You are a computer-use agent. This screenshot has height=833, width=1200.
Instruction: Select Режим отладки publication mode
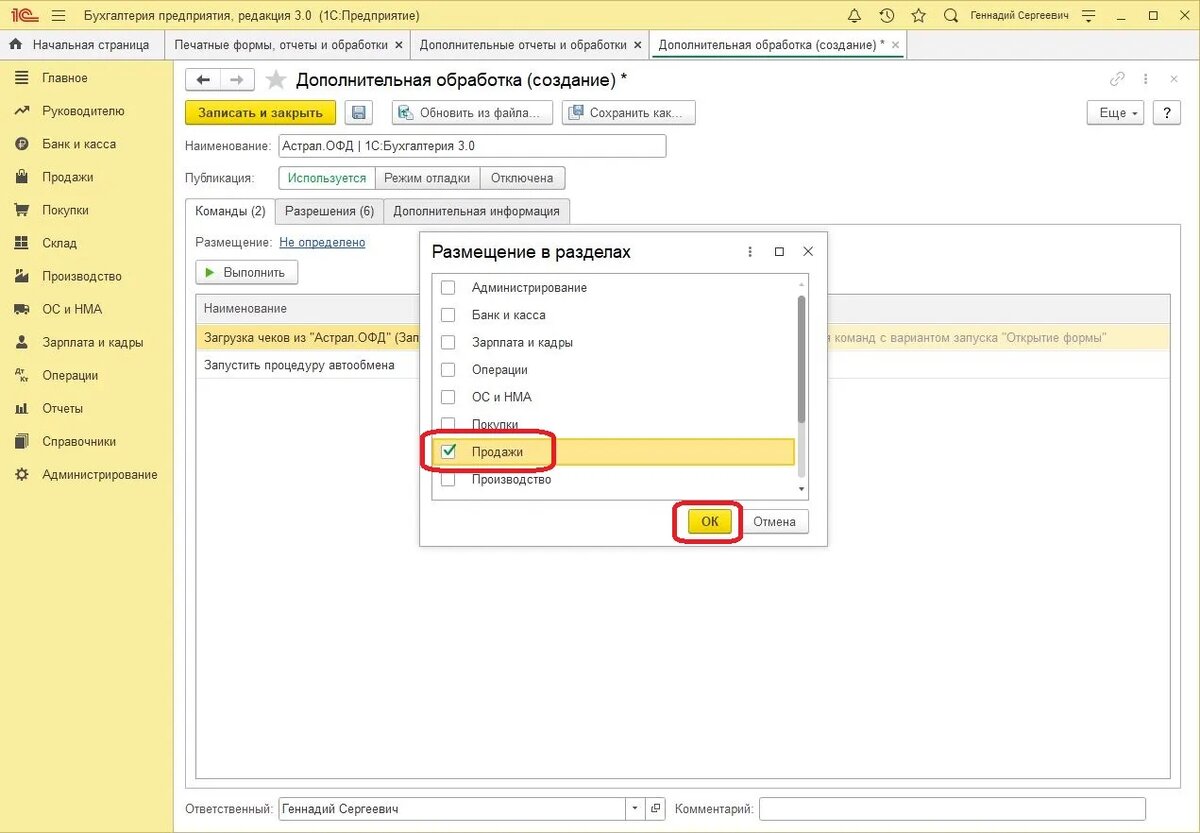427,178
